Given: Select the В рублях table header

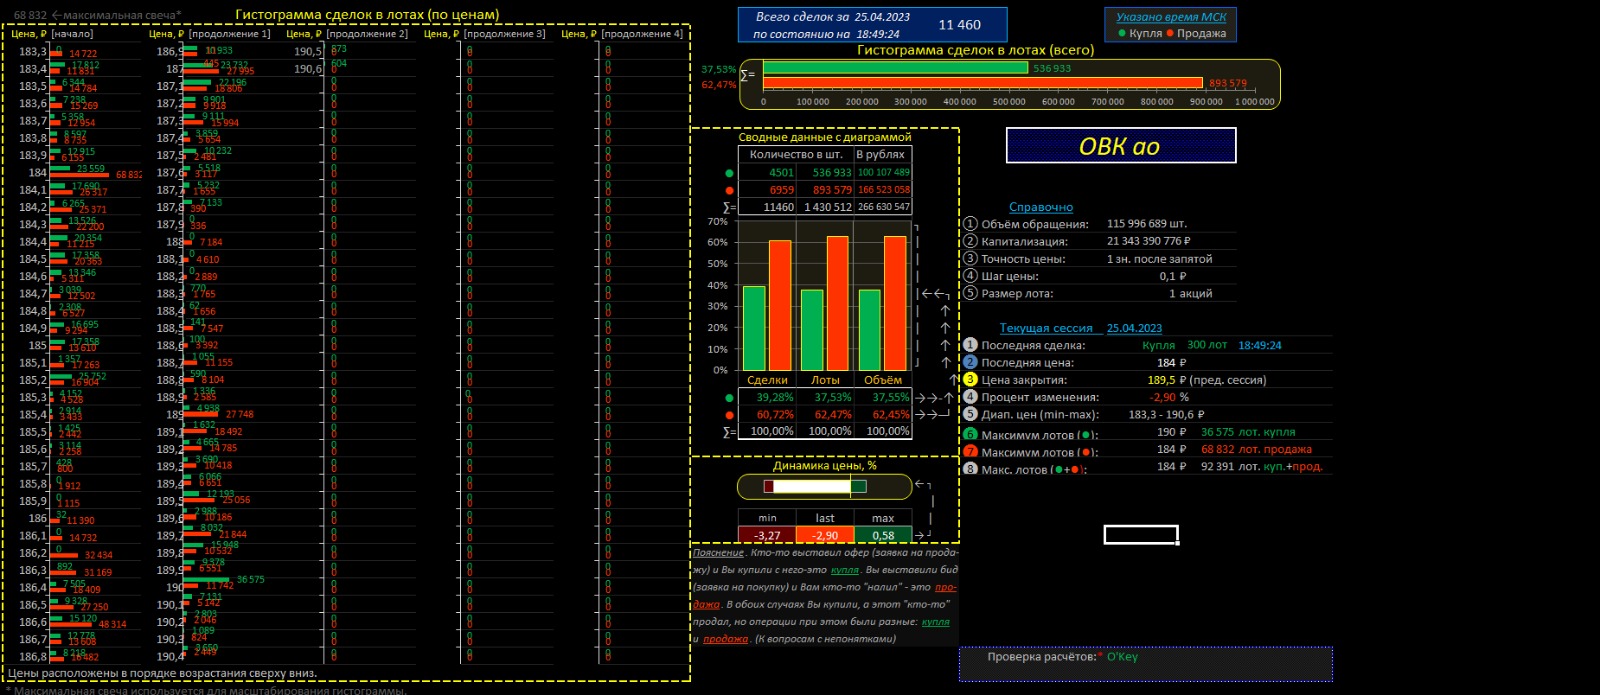Looking at the screenshot, I should [882, 155].
